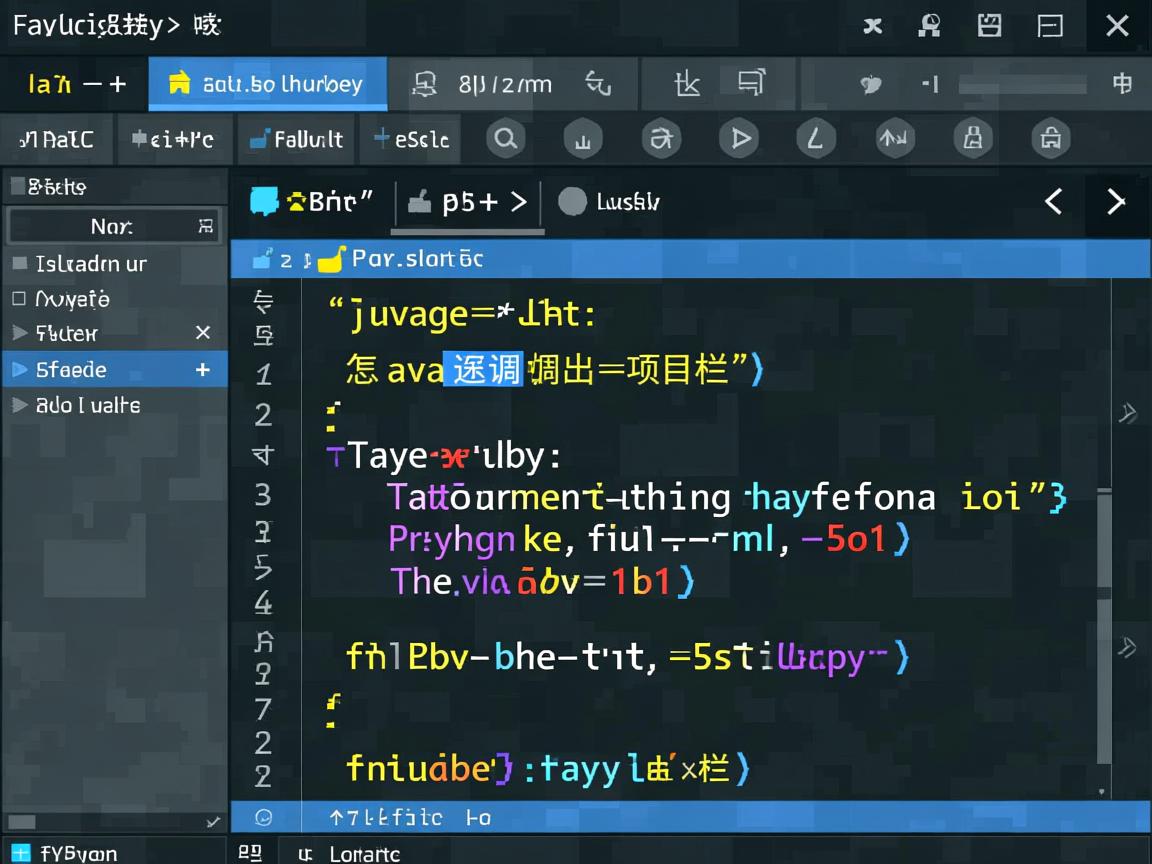Switch to the aalt.bo lhurbey tab

tap(267, 84)
